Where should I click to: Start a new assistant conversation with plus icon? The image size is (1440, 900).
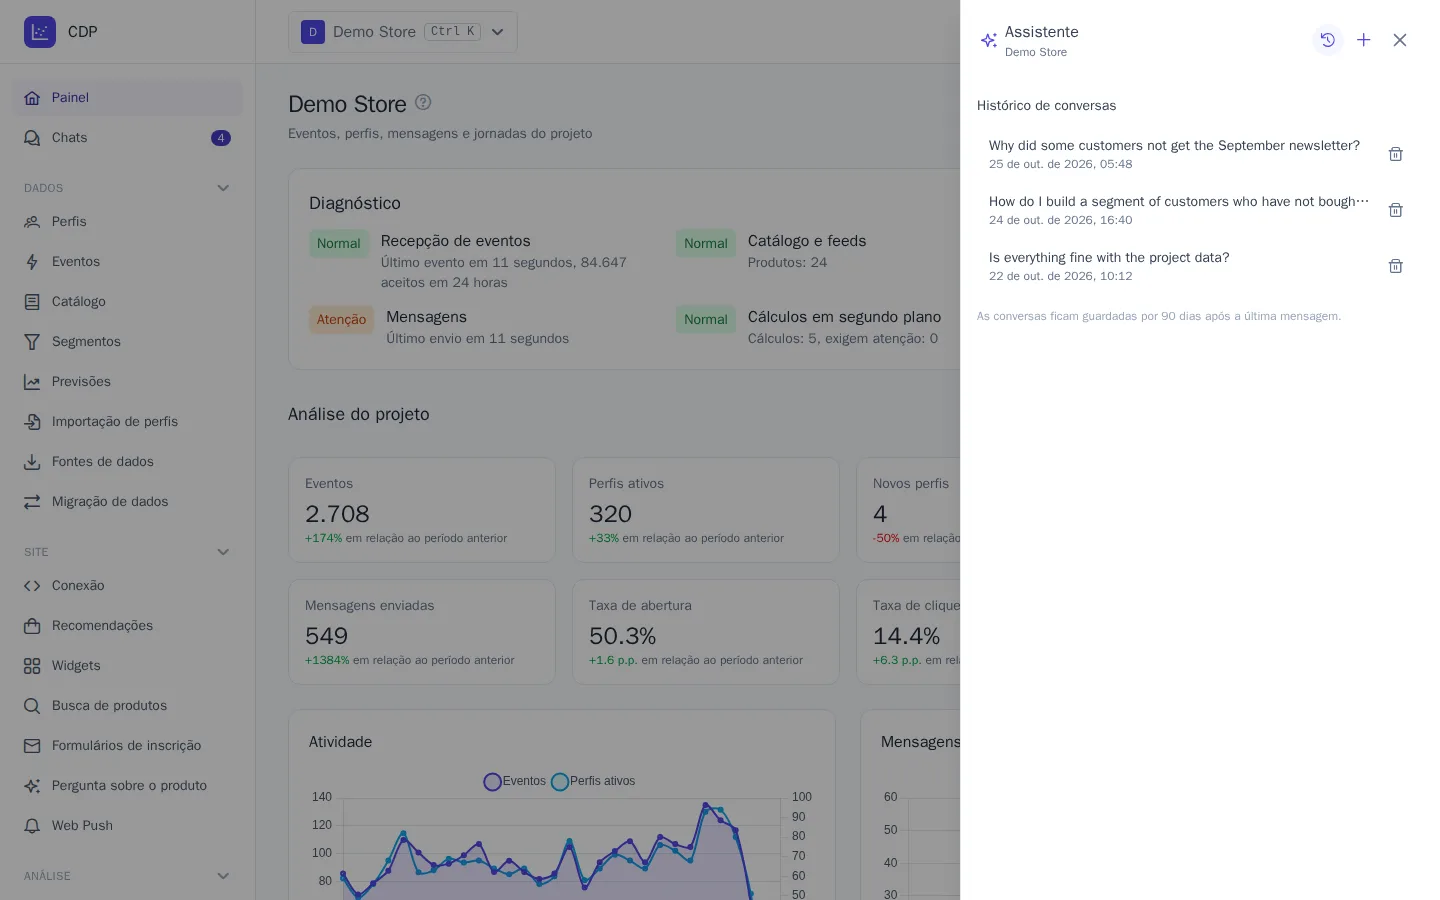[x=1363, y=40]
